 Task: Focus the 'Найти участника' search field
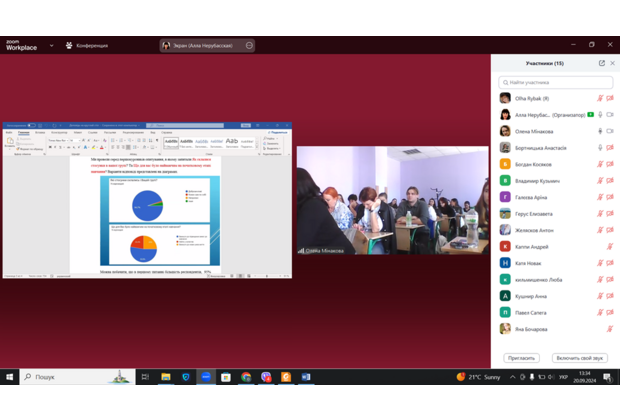point(556,82)
